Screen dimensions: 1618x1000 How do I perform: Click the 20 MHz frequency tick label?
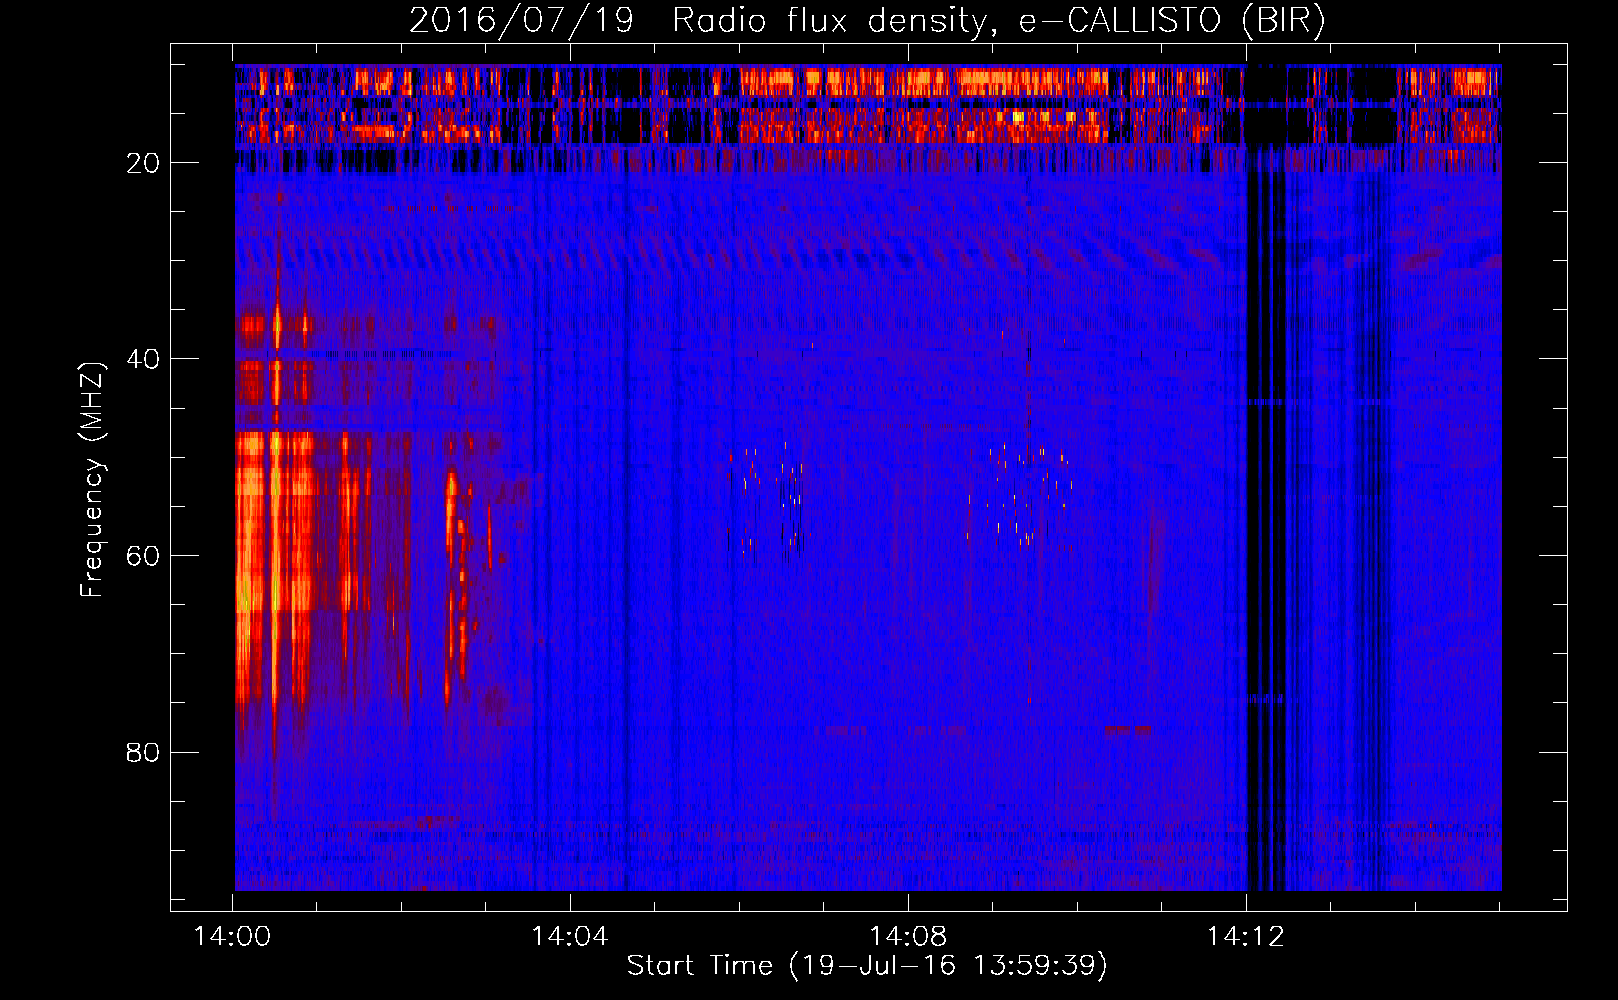coord(143,163)
